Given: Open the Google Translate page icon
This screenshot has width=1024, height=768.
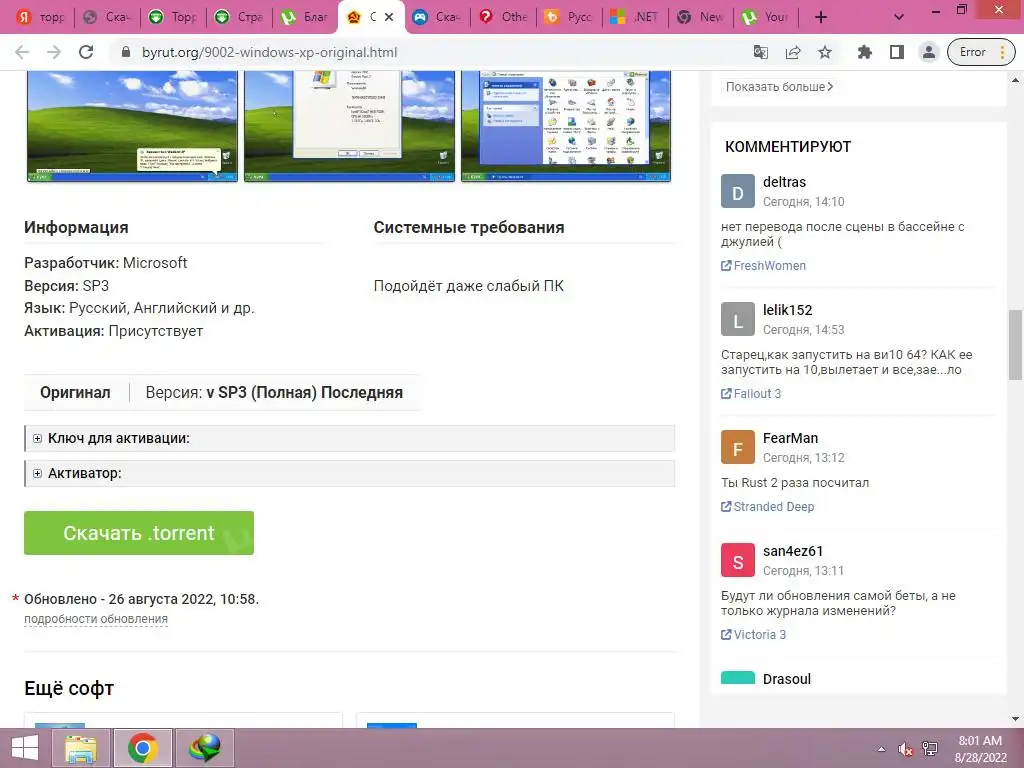Looking at the screenshot, I should pyautogui.click(x=761, y=52).
